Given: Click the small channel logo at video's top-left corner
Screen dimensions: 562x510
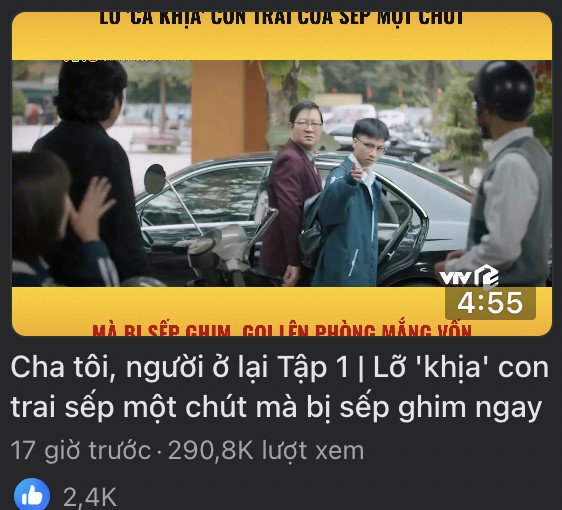Looking at the screenshot, I should [80, 60].
